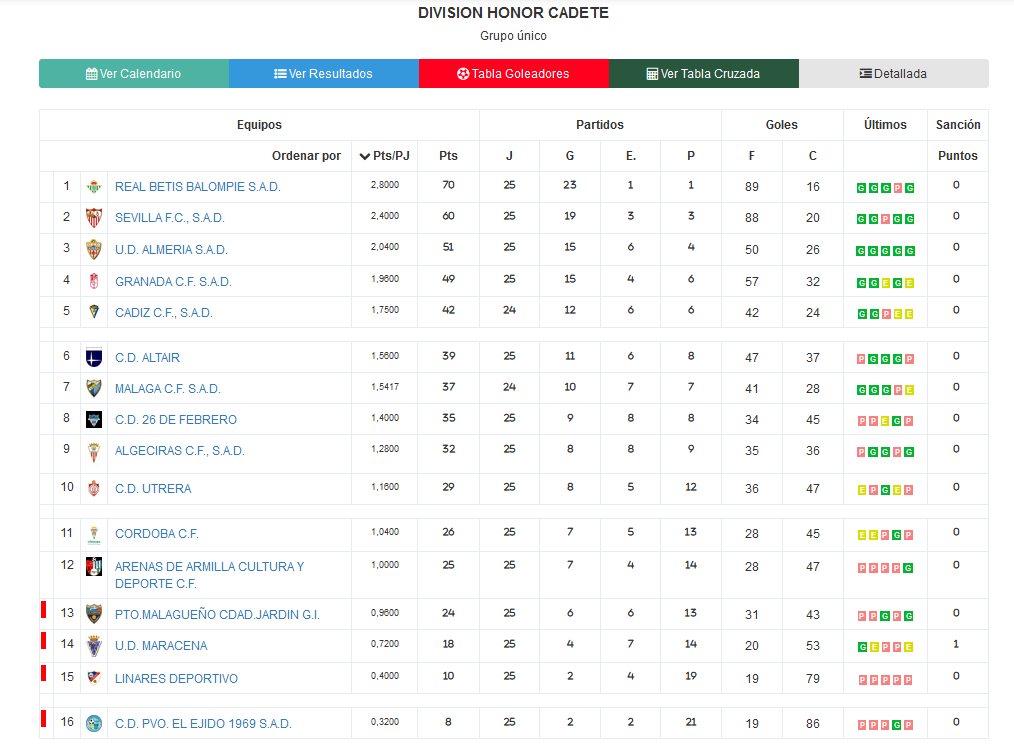Open CADIZ C.F., S.A.D. link
This screenshot has width=1014, height=748.
(164, 313)
